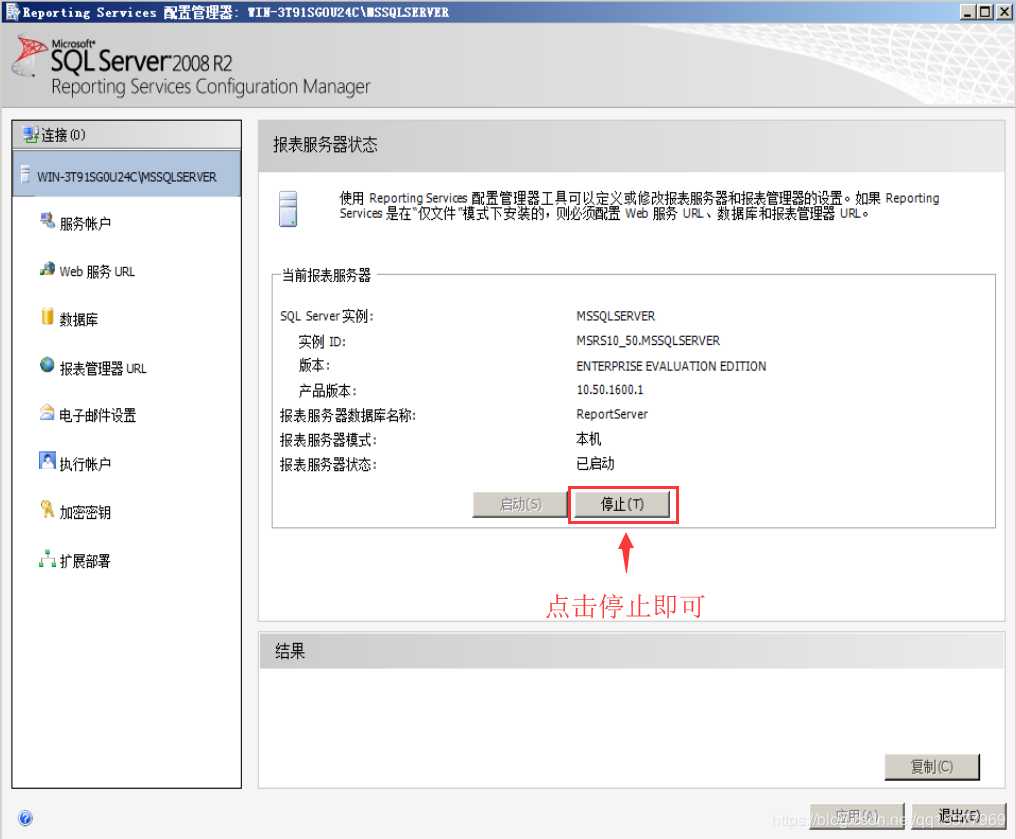Click the server icon beside WIN-3T91SG0U24C\MSSQLSERVER
This screenshot has height=839, width=1016.
(25, 174)
